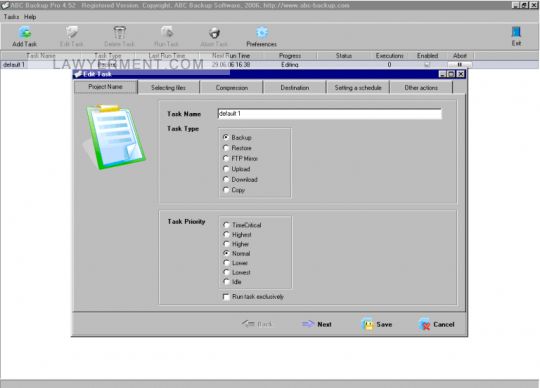Close the Edit Task dialog

[x=460, y=74]
